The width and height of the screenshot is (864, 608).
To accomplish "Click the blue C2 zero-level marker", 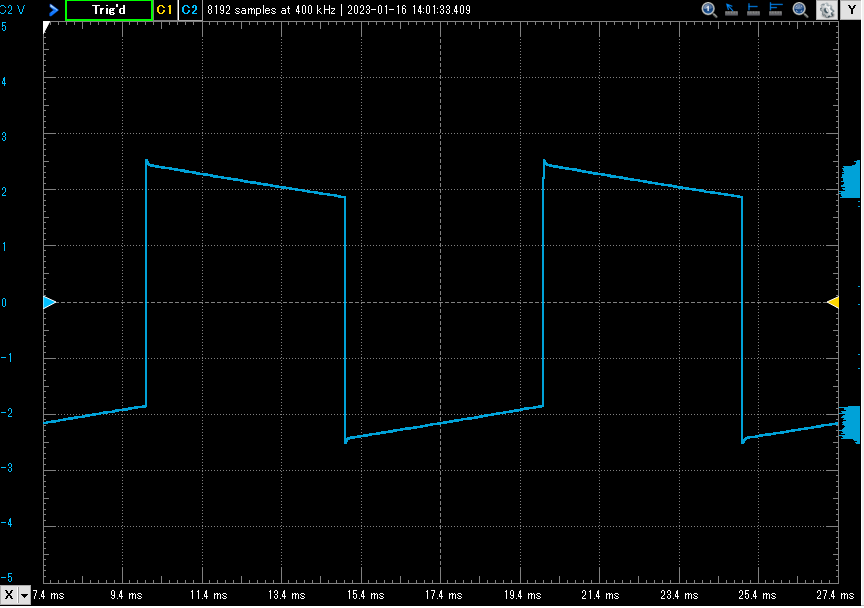I will tap(50, 302).
